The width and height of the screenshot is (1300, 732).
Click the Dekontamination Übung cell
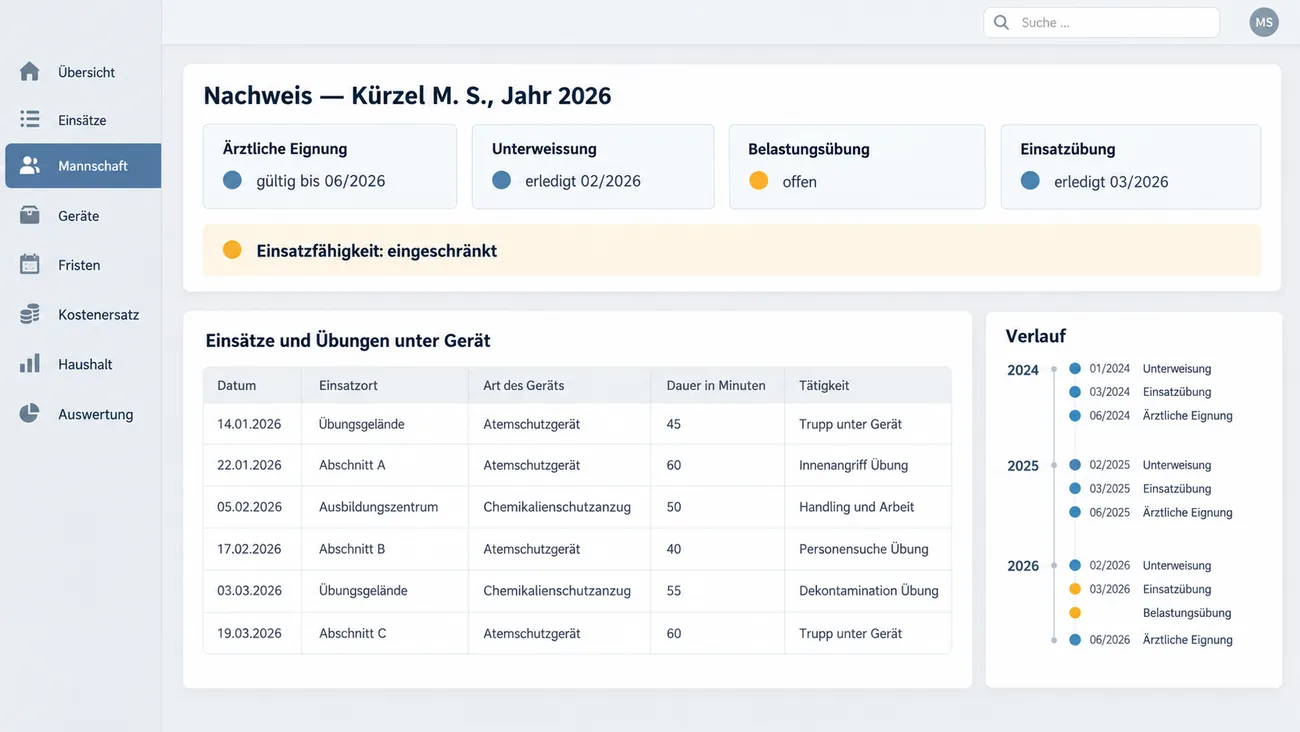click(869, 591)
